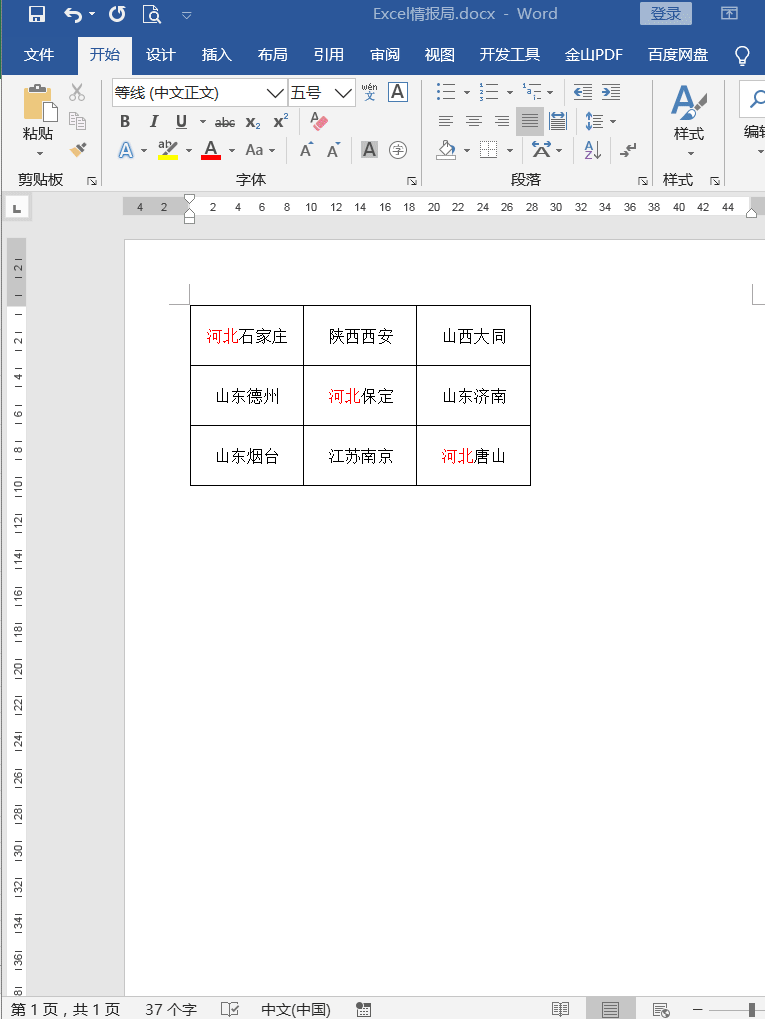Undo the last action
The height and width of the screenshot is (1019, 765).
point(73,14)
